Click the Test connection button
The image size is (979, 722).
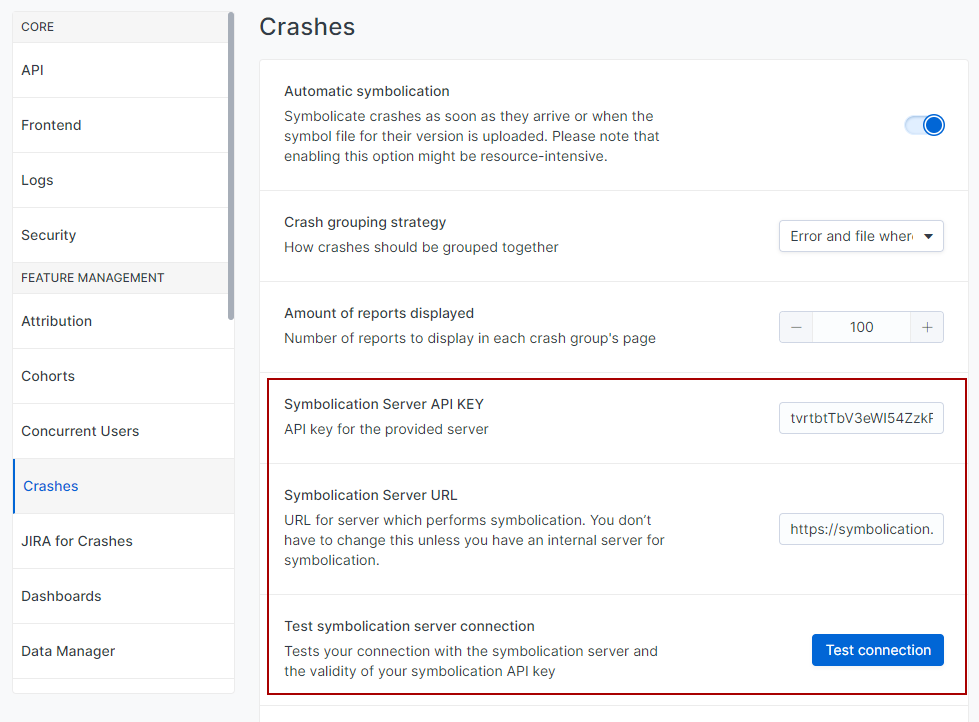878,650
